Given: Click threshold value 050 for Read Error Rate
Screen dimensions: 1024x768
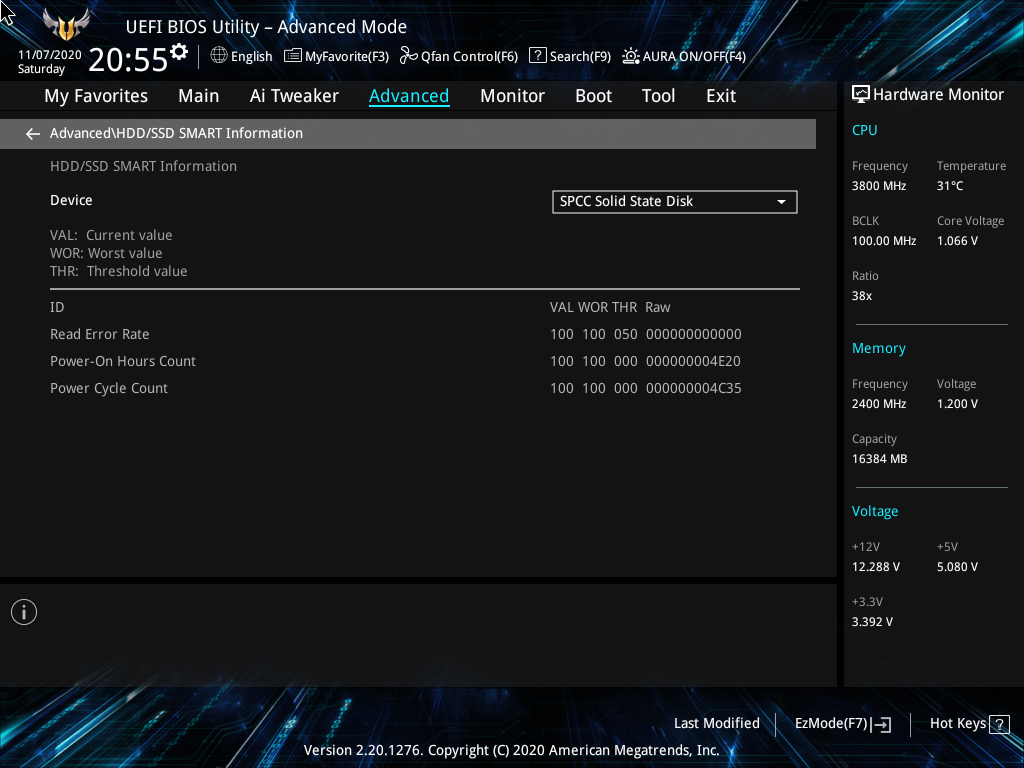Looking at the screenshot, I should [x=625, y=334].
